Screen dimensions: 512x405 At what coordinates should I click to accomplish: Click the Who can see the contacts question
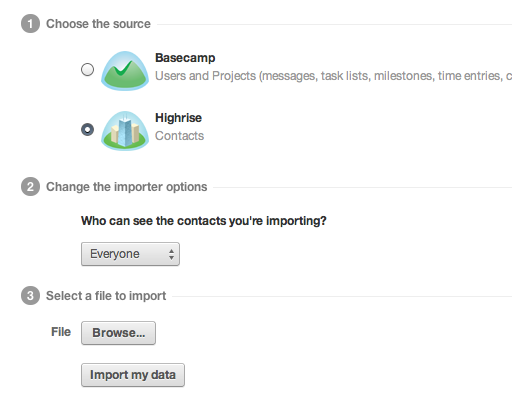click(204, 221)
